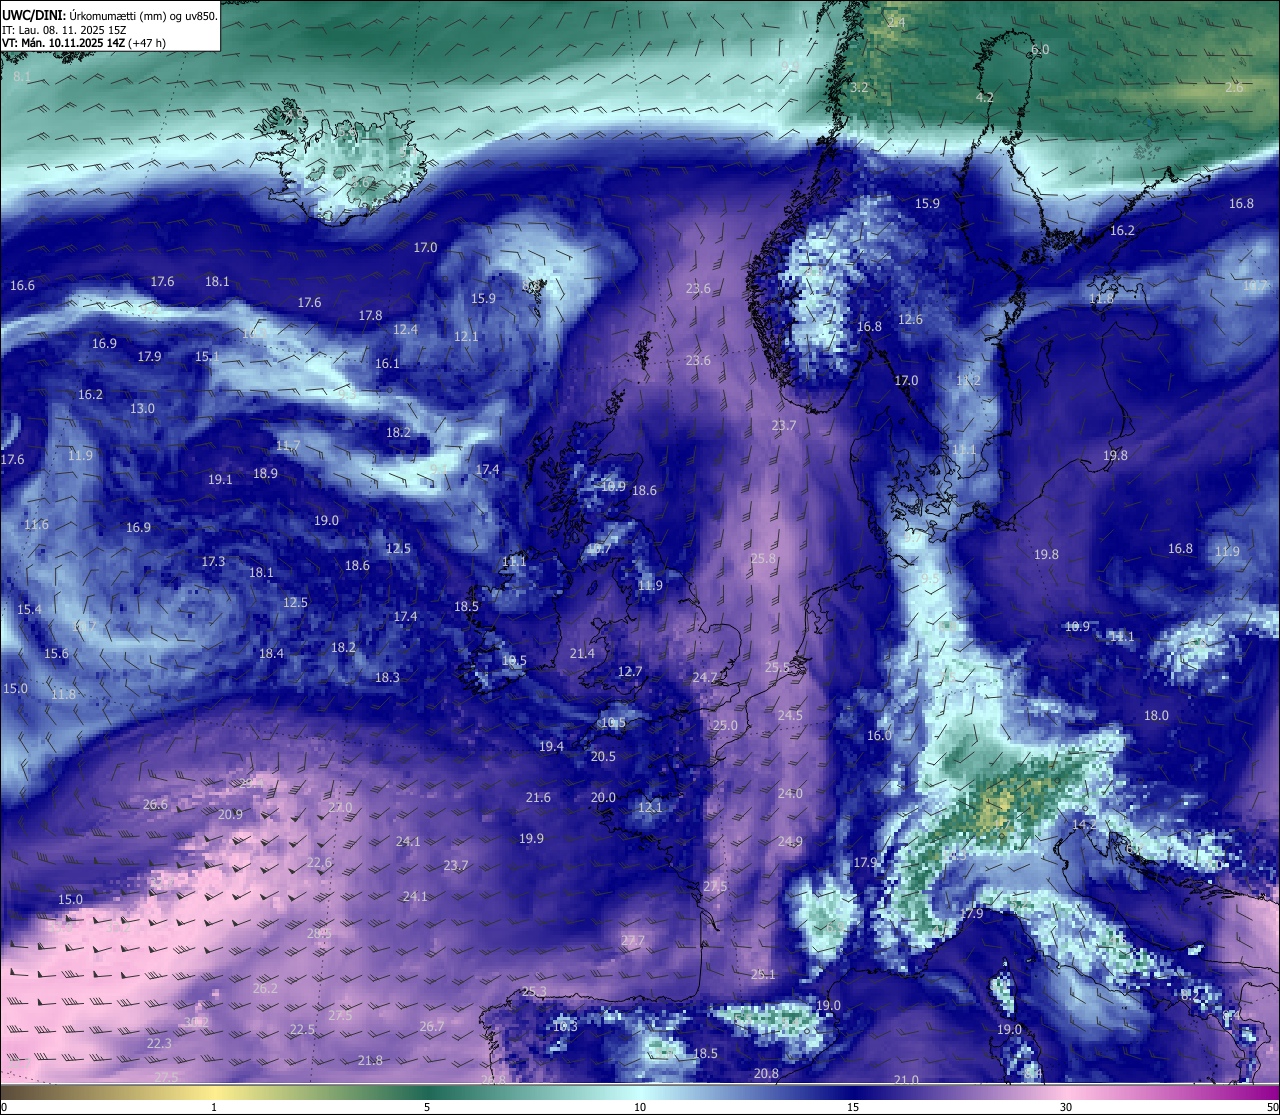The height and width of the screenshot is (1115, 1280).
Task: Click the 18.9 value label
Action: (x=265, y=473)
